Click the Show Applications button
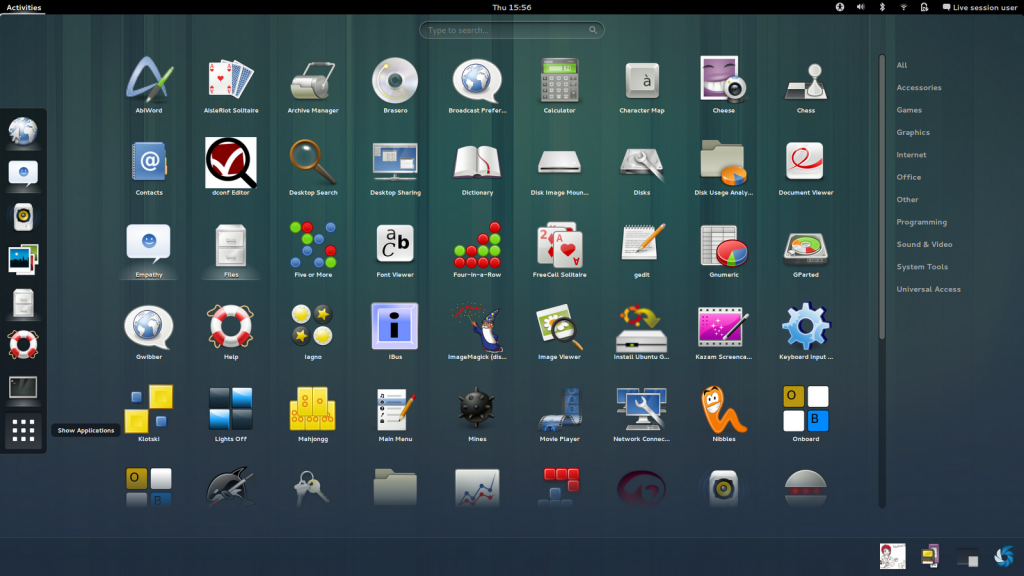The image size is (1024, 576). click(23, 430)
